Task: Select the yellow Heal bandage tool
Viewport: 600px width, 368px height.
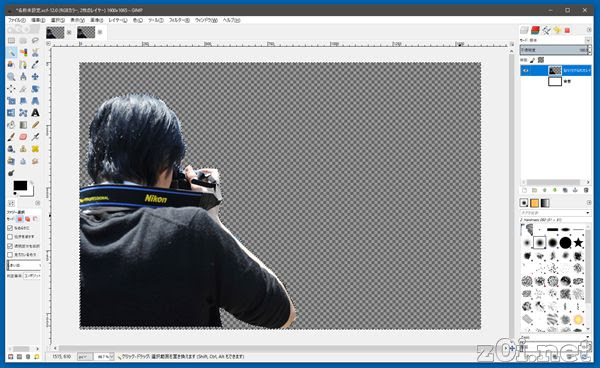Action: point(35,149)
